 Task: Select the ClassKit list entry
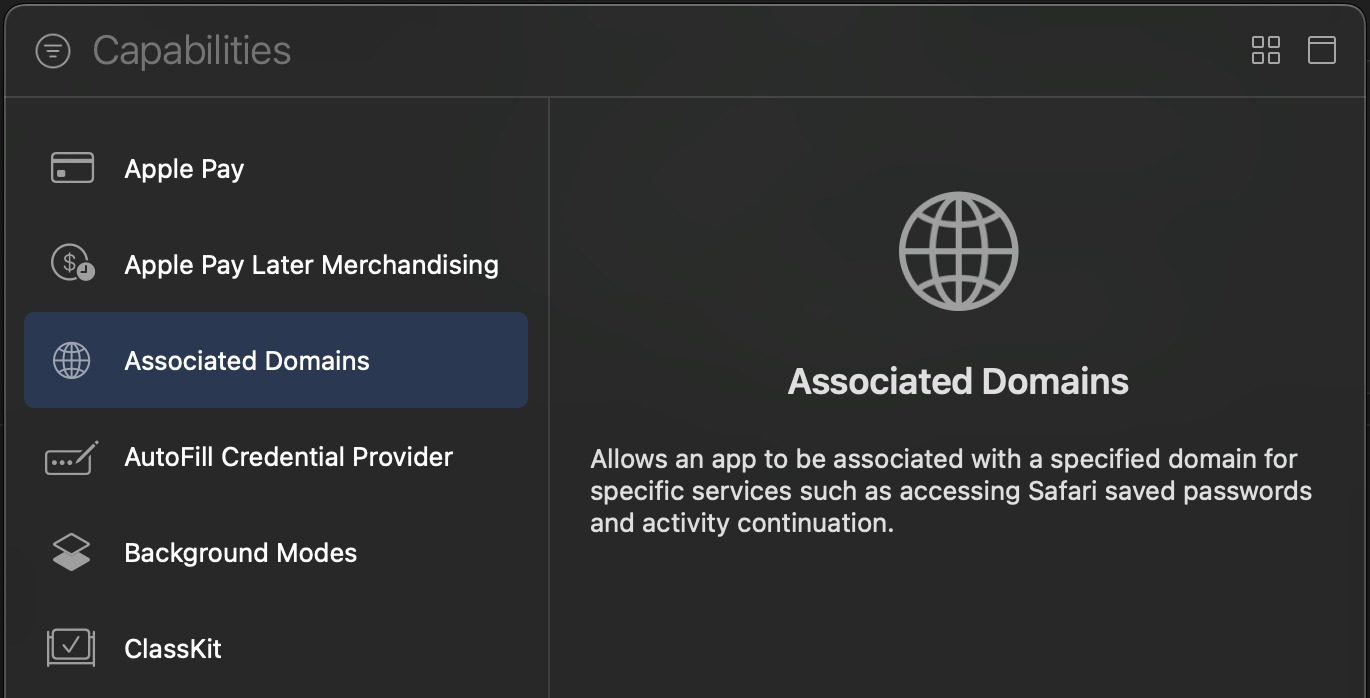tap(173, 648)
